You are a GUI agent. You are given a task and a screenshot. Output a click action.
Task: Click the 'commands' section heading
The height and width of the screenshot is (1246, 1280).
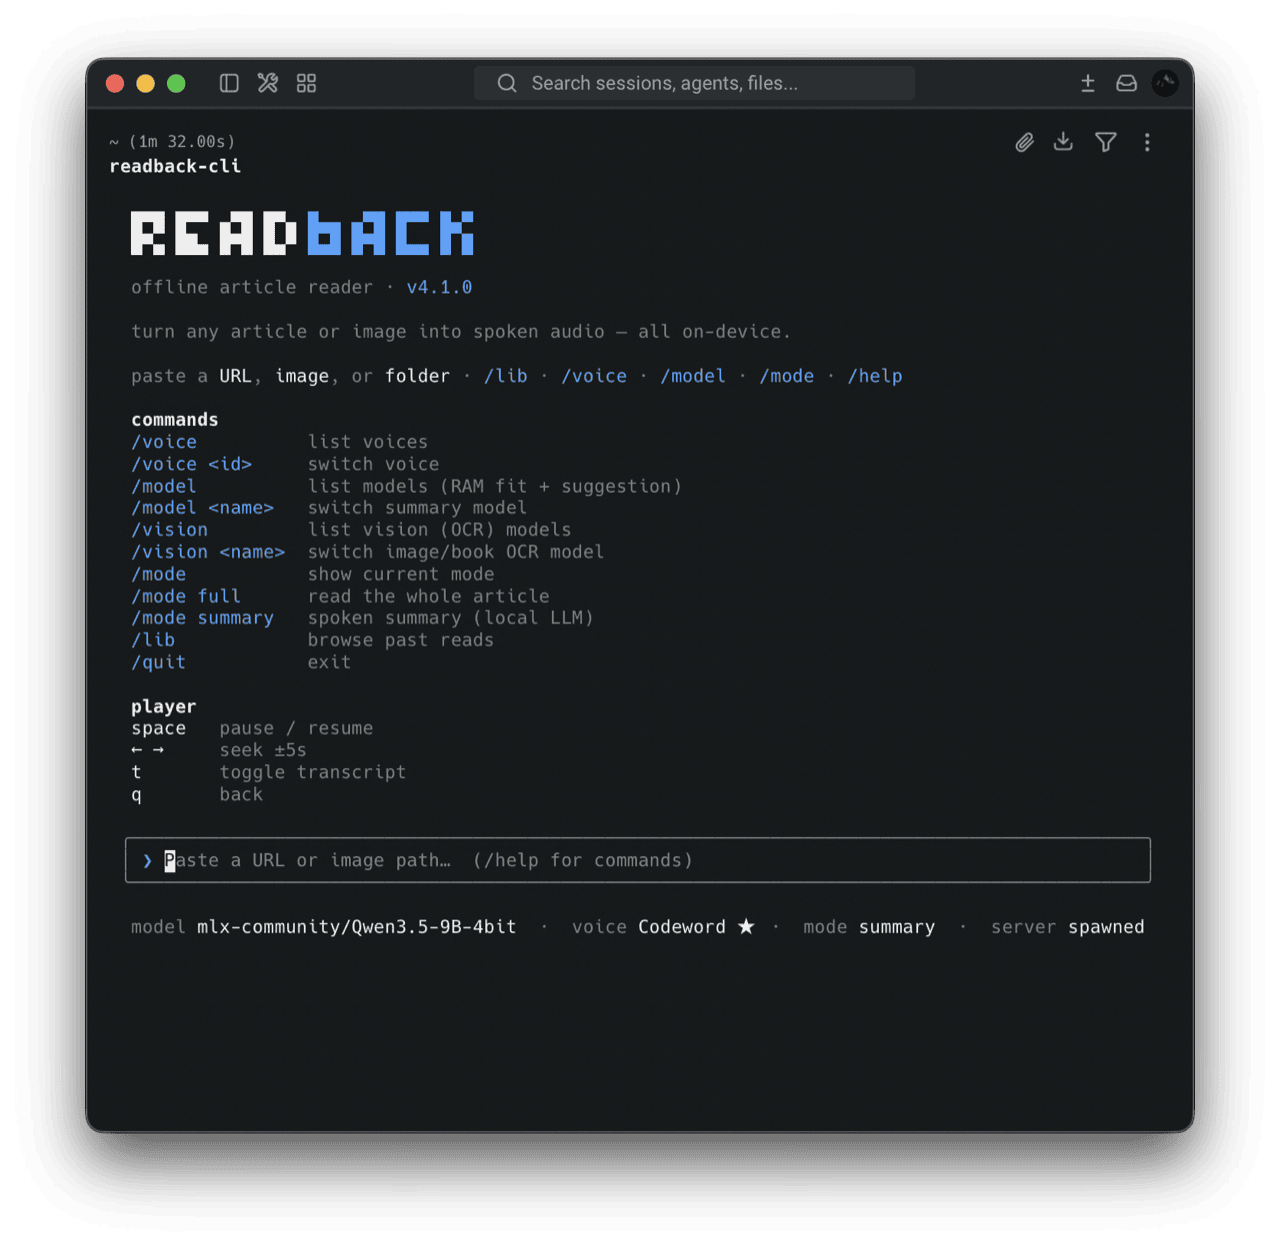click(x=175, y=420)
